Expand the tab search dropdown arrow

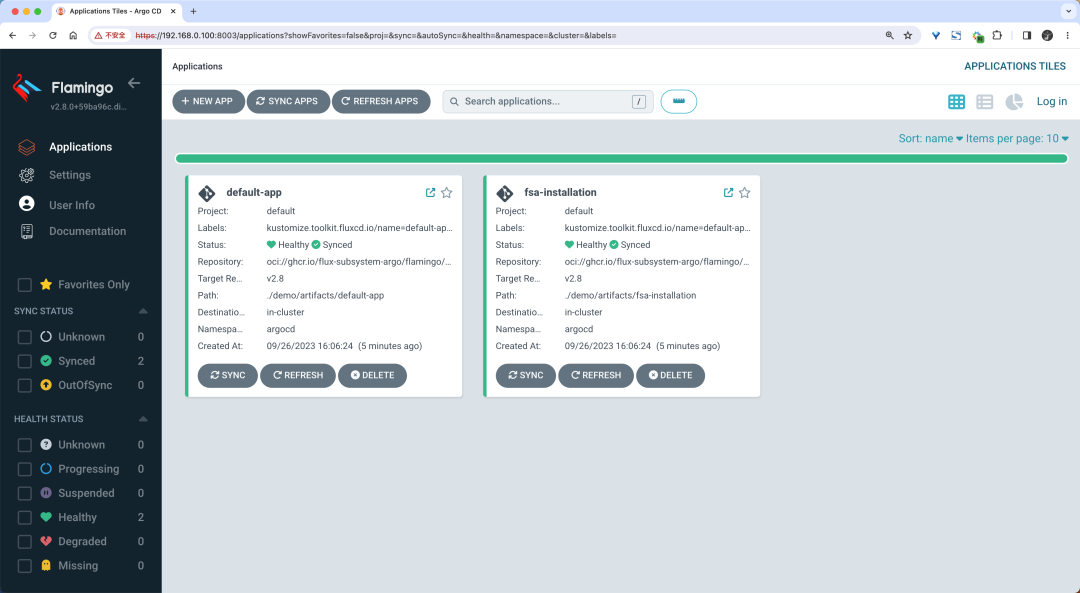(x=1068, y=11)
